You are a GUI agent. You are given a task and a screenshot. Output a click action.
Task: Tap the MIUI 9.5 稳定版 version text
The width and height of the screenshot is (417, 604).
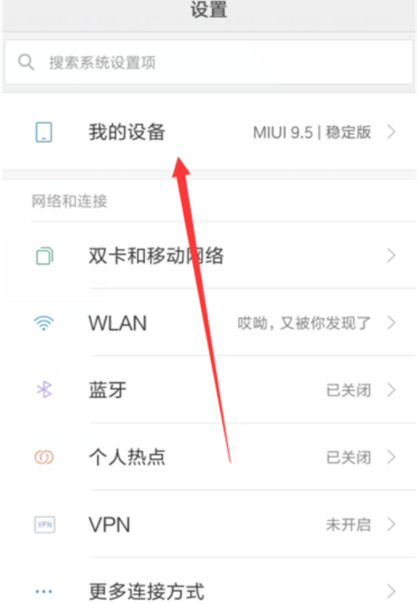pyautogui.click(x=312, y=133)
